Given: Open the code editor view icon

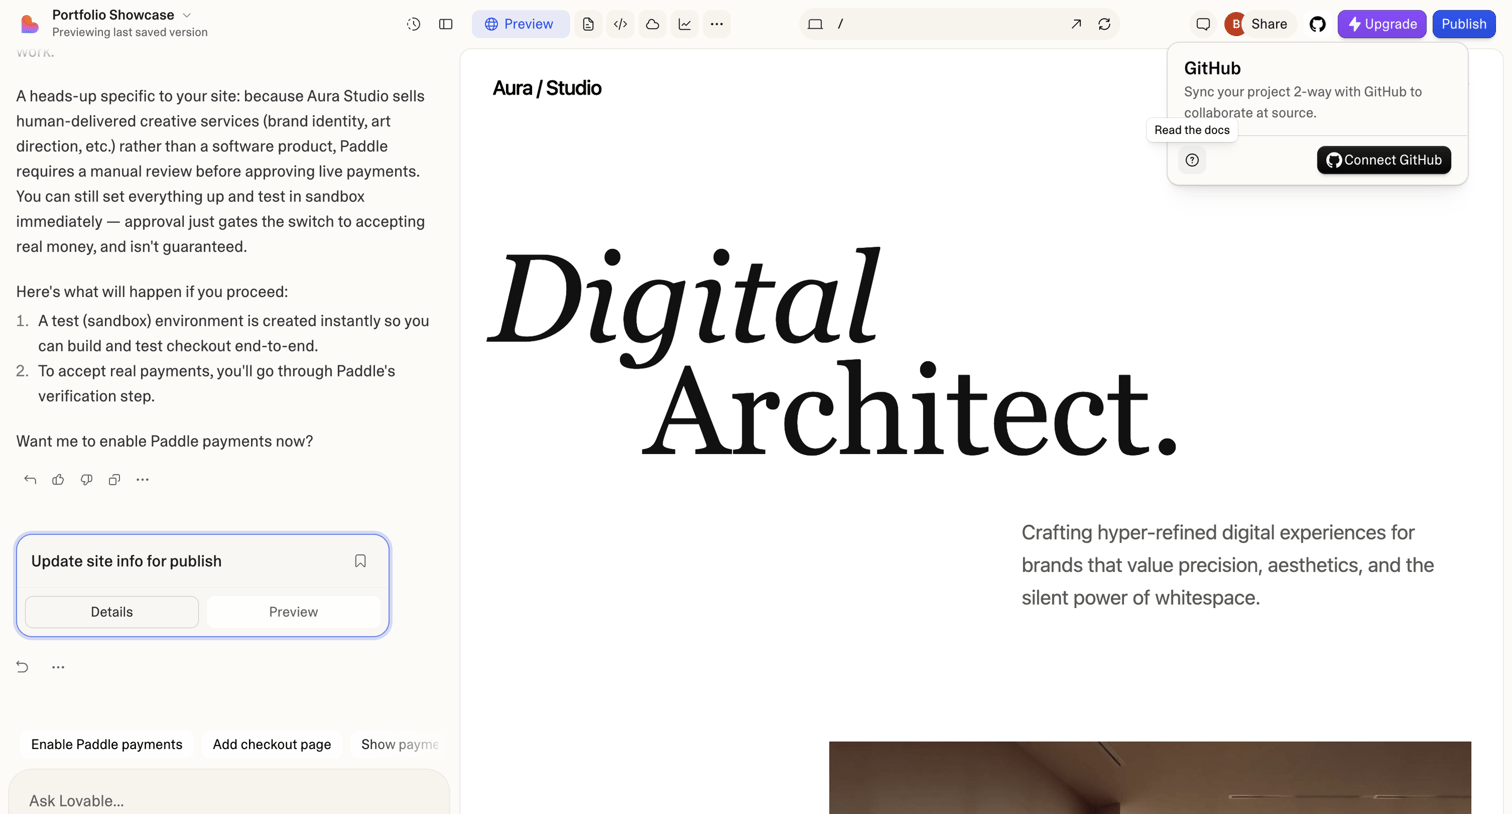Looking at the screenshot, I should point(620,24).
